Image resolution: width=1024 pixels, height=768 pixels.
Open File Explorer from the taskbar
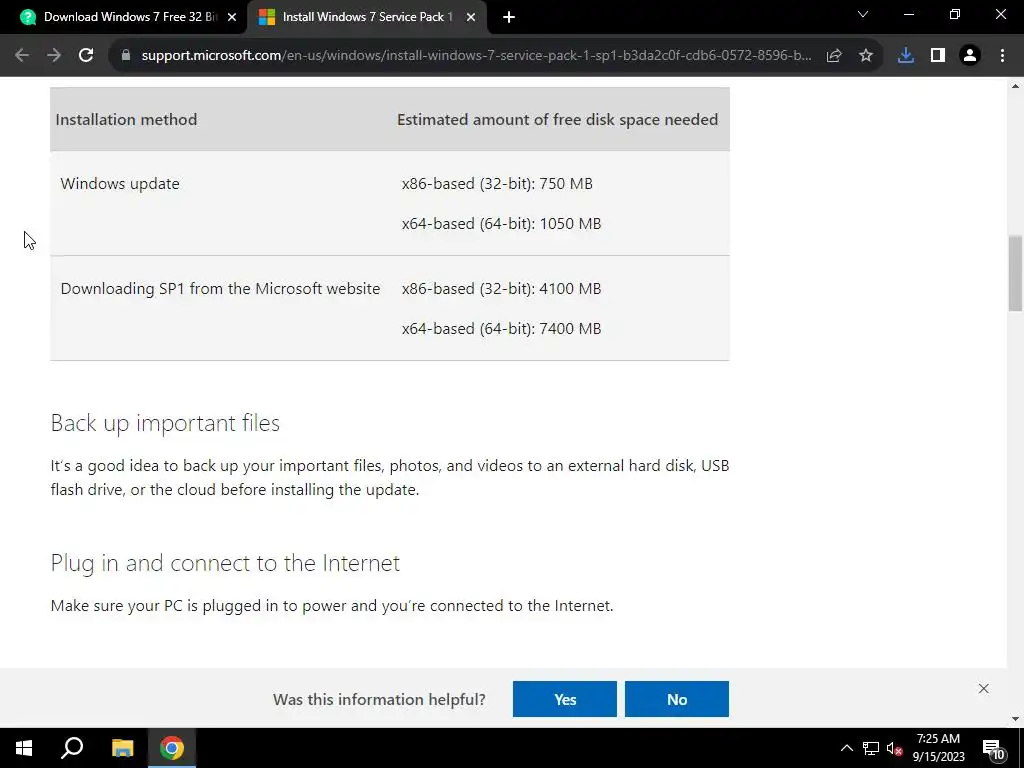pos(123,748)
